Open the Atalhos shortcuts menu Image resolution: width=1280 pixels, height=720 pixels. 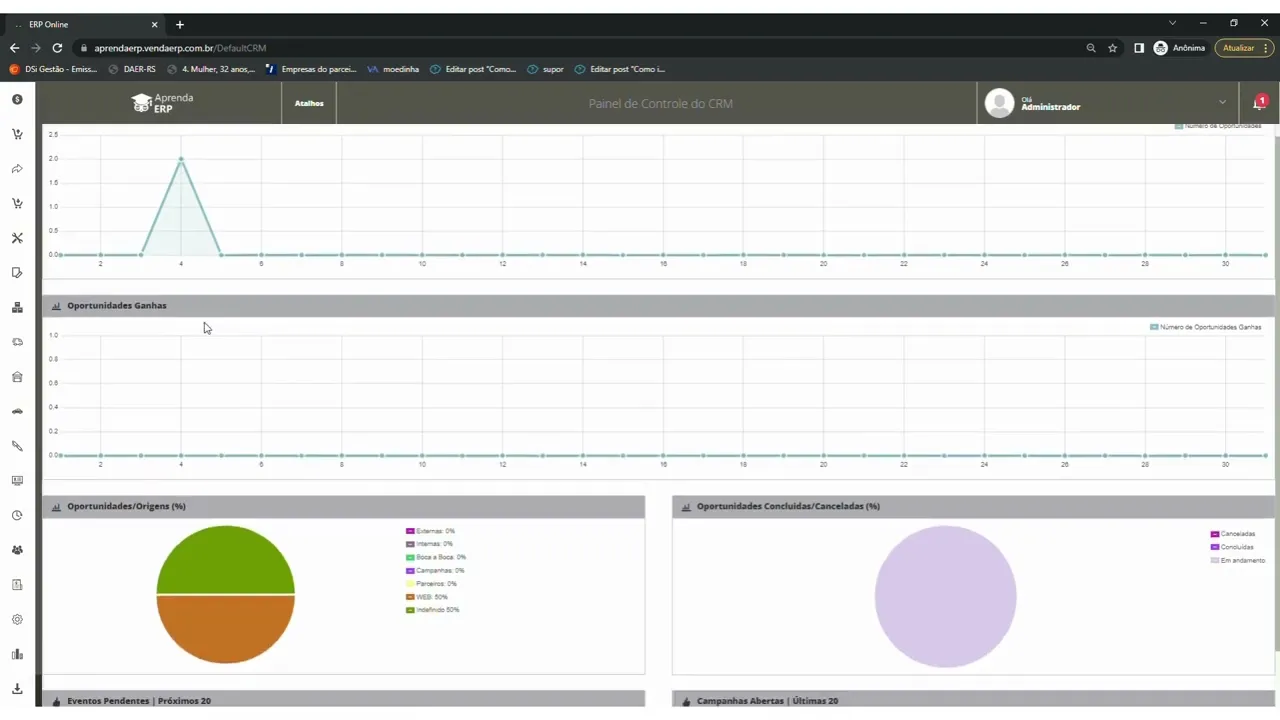309,103
